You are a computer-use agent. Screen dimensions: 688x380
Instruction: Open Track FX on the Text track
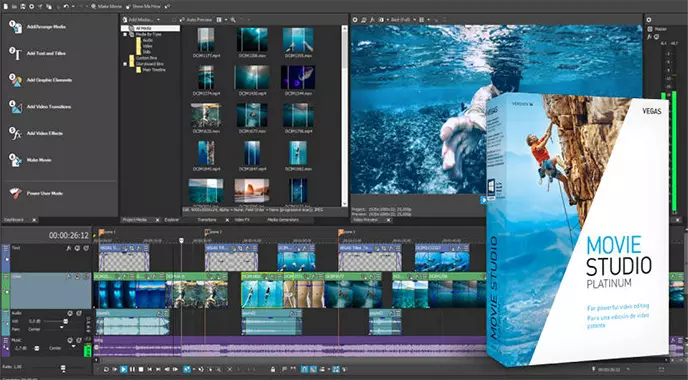tap(69, 248)
